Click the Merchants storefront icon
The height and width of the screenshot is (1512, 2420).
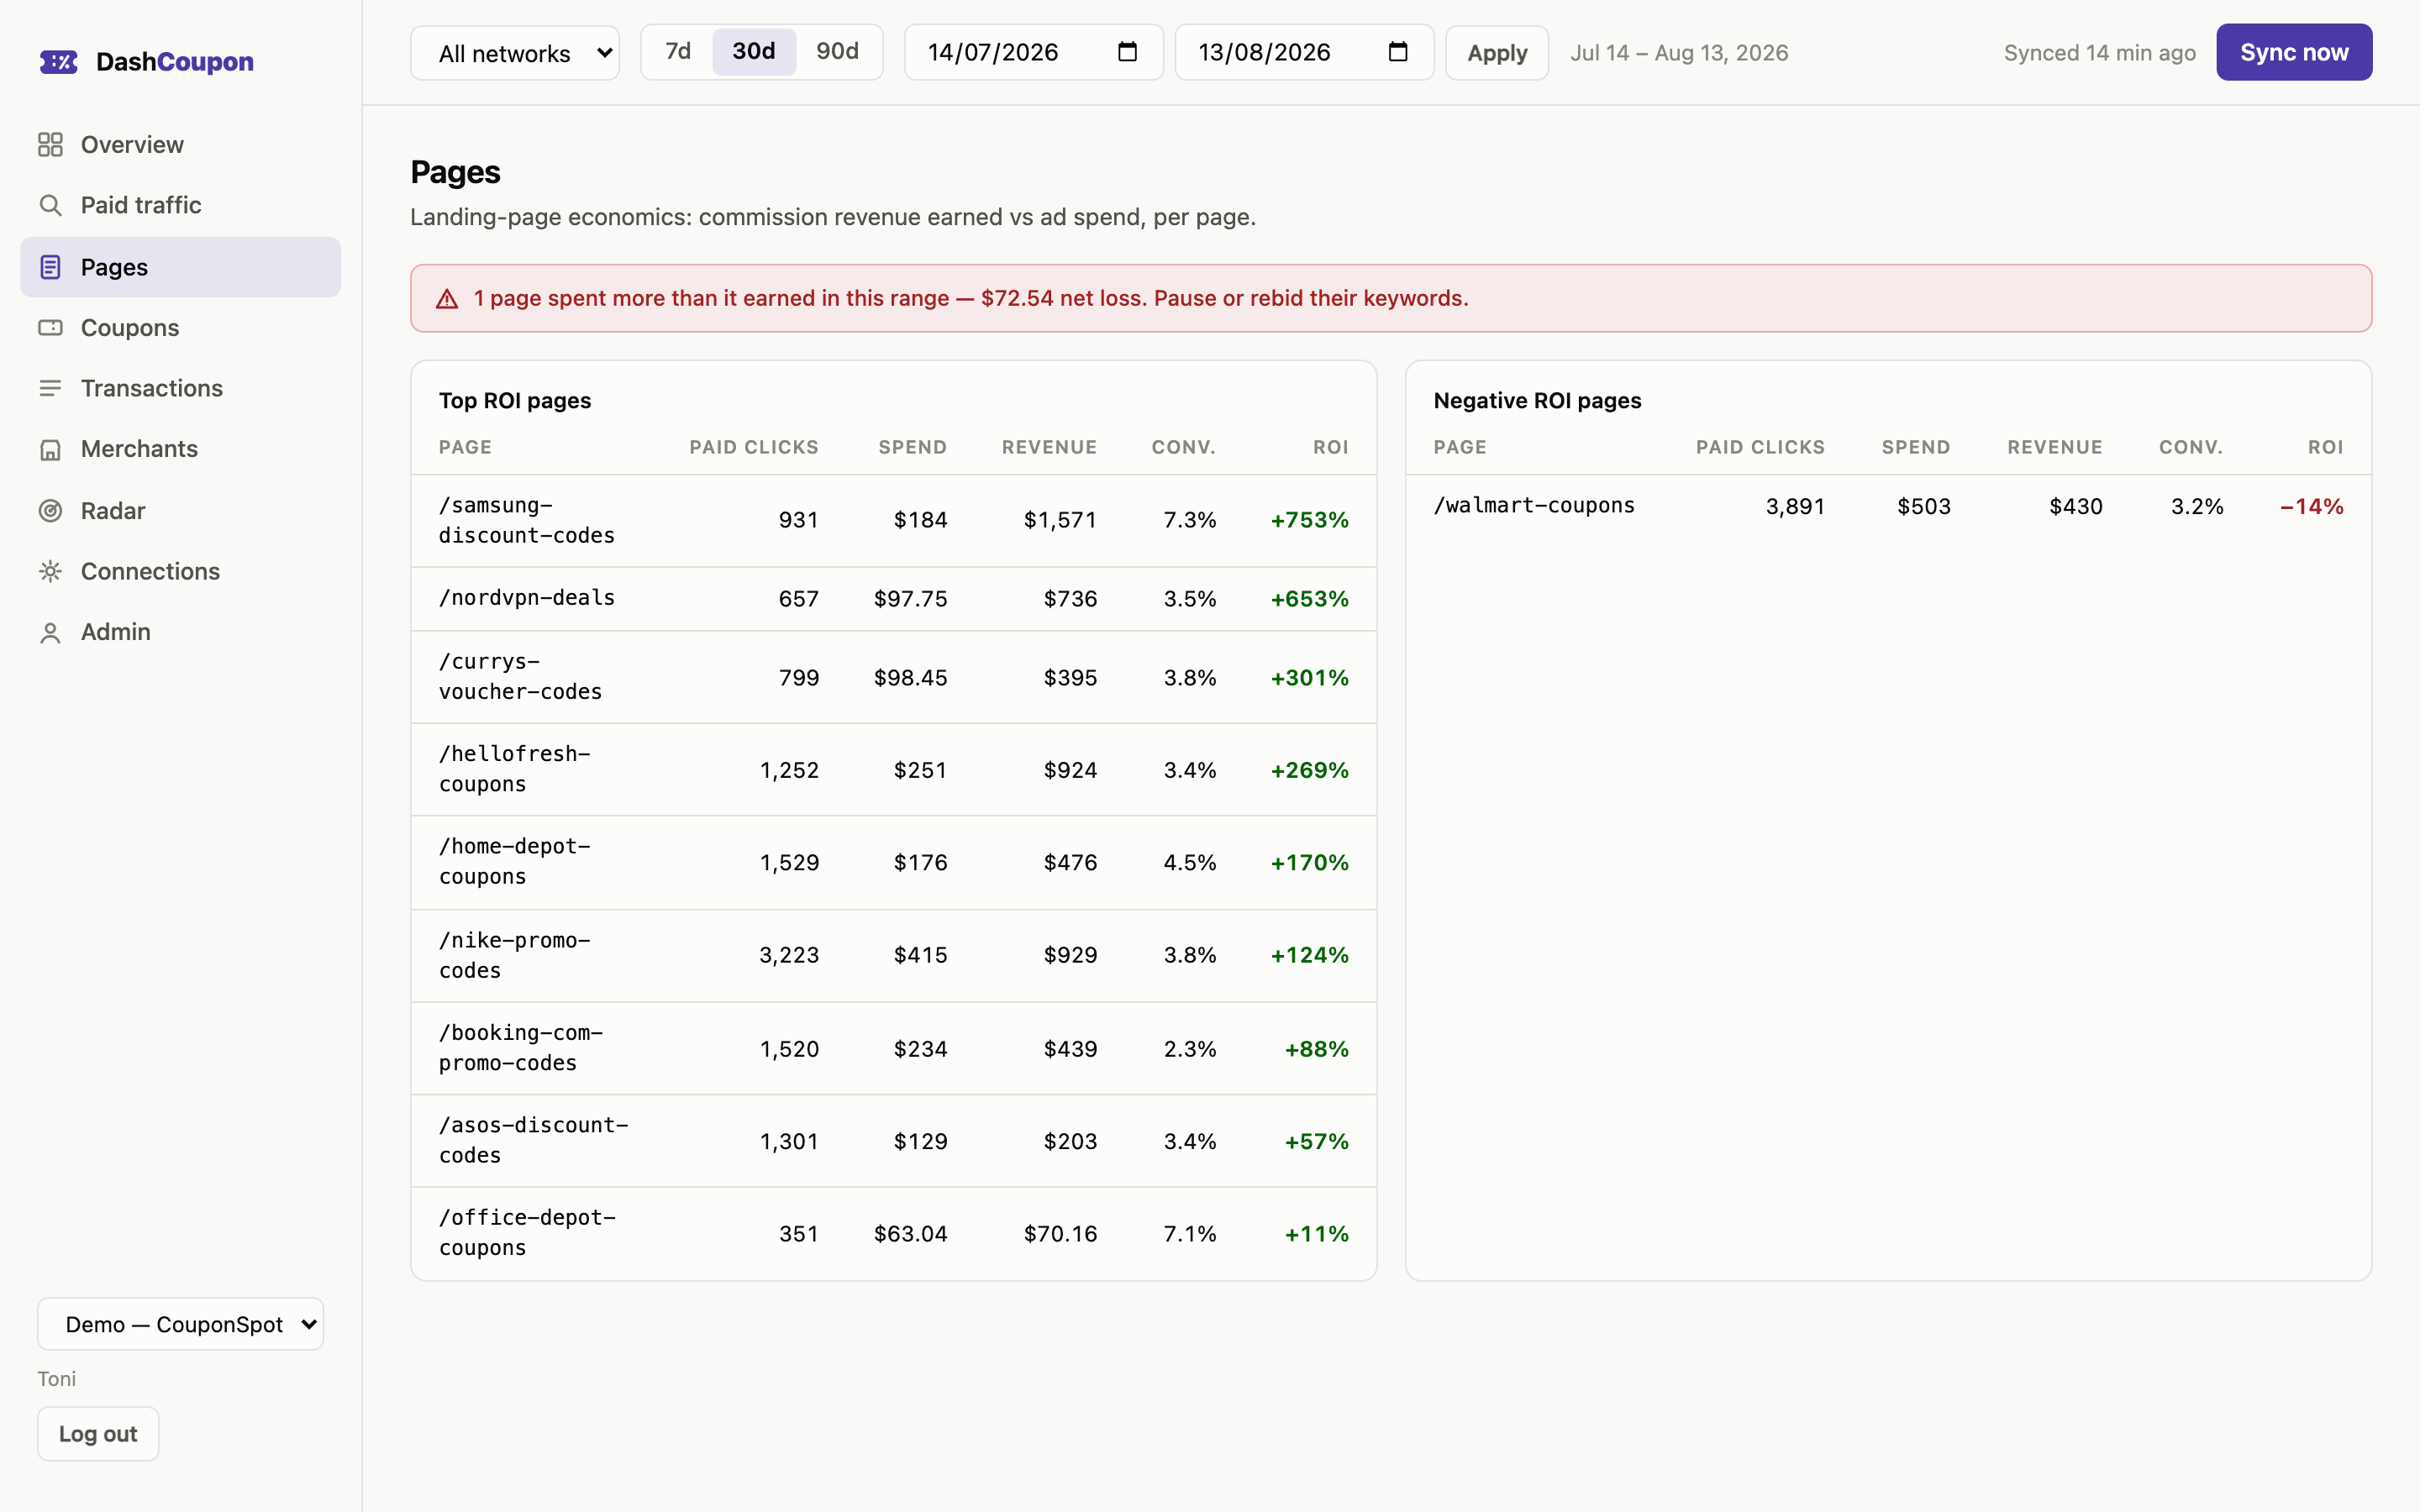coord(50,450)
